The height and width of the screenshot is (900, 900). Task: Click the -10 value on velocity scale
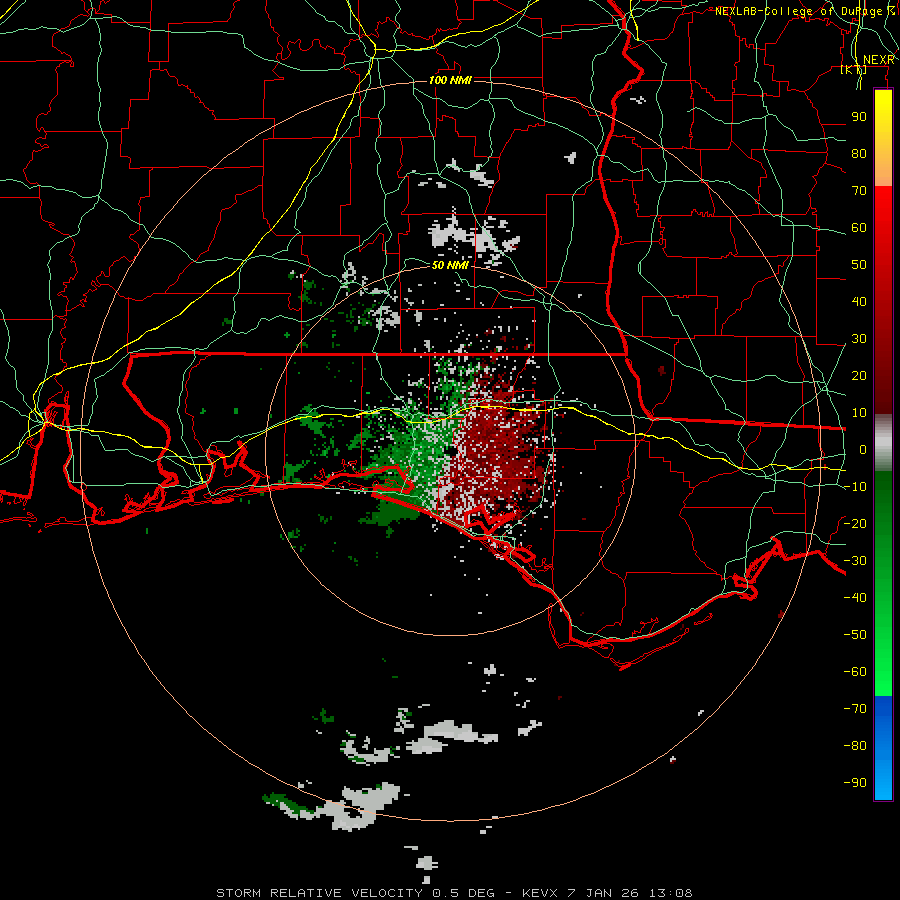pos(855,487)
